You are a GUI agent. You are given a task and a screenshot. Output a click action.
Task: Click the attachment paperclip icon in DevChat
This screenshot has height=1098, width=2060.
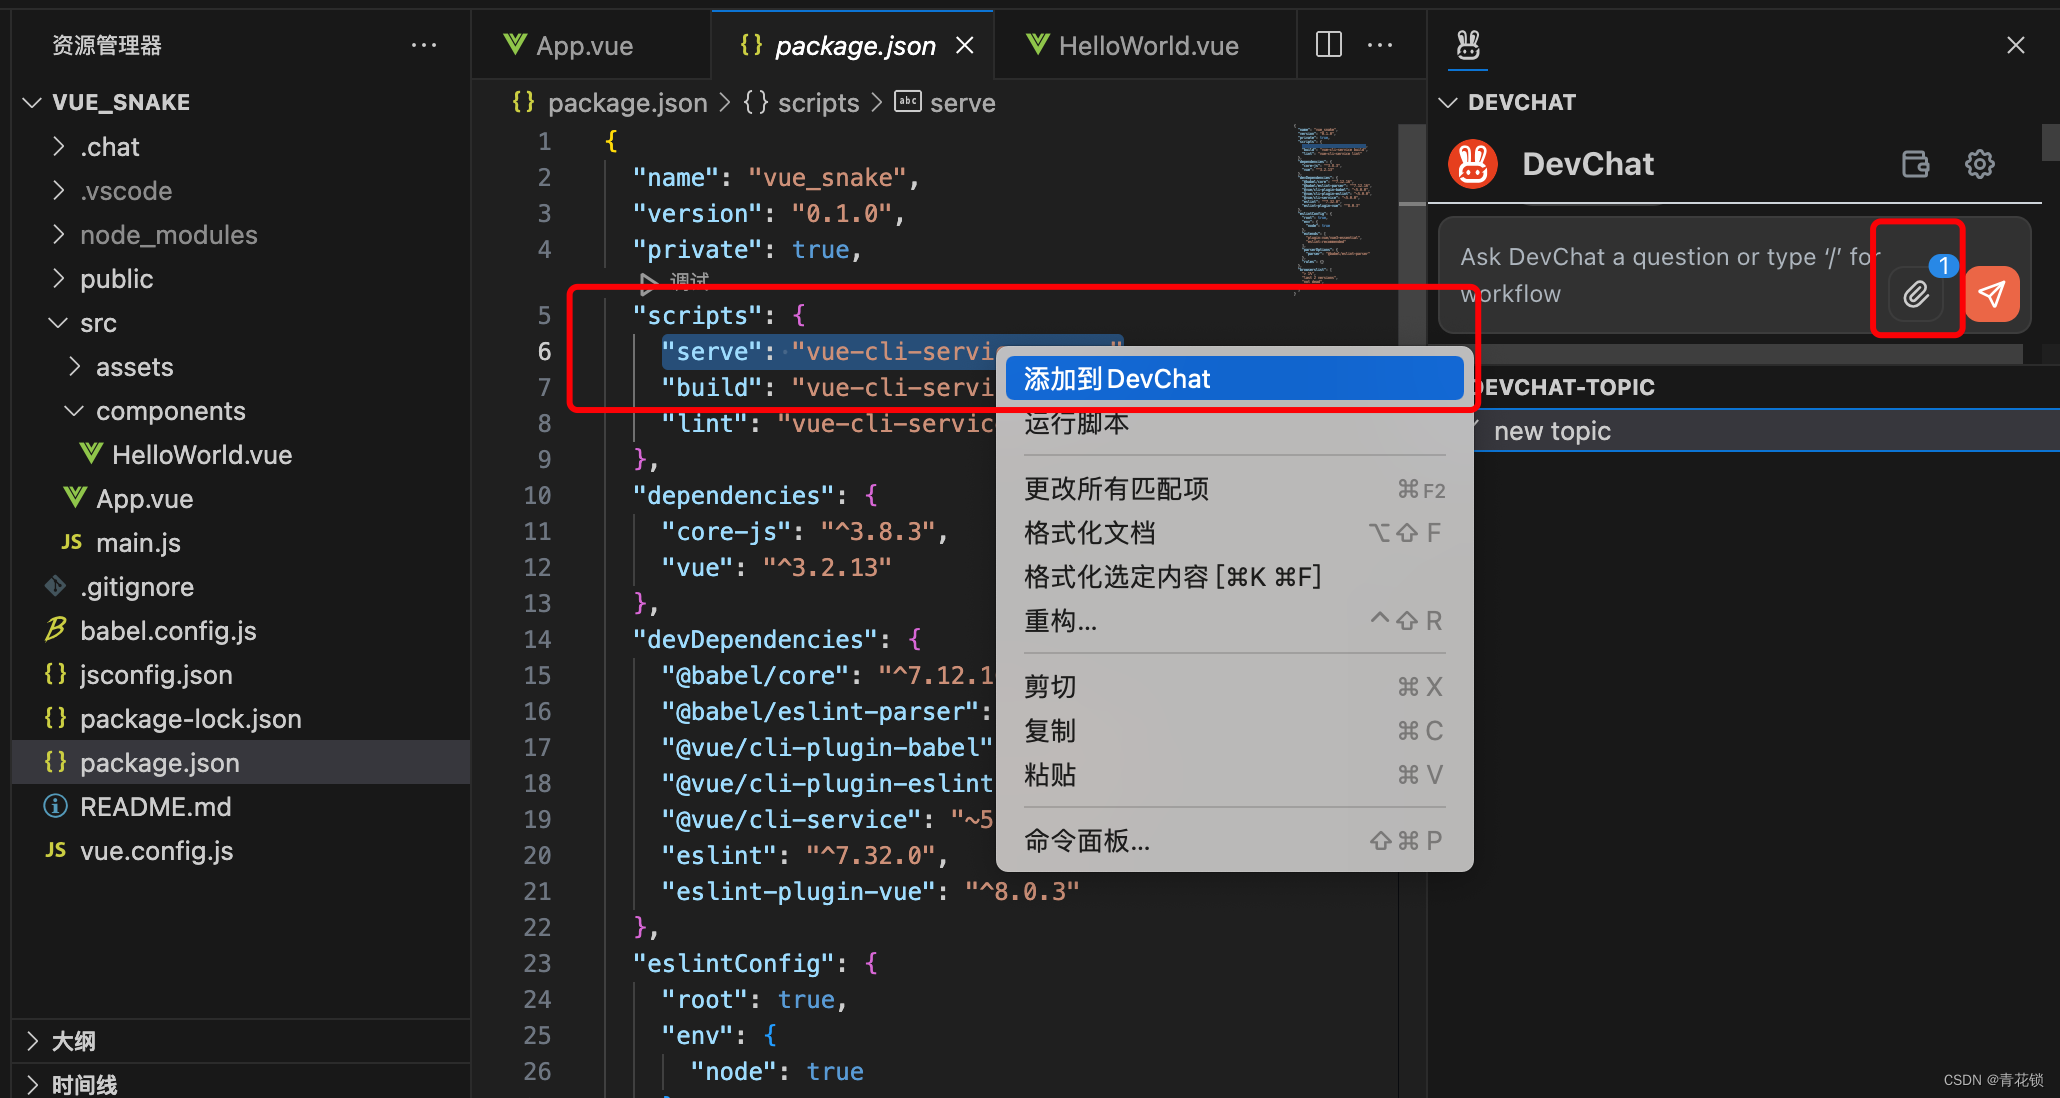click(1915, 294)
